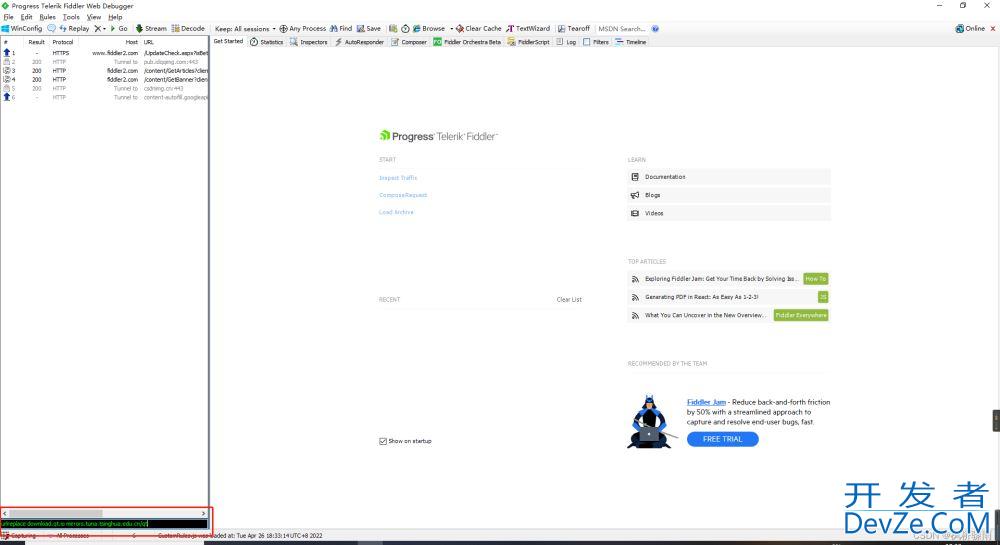Viewport: 1000px width, 545px height.
Task: Open the Keep: All sessions dropdown
Action: (x=246, y=29)
